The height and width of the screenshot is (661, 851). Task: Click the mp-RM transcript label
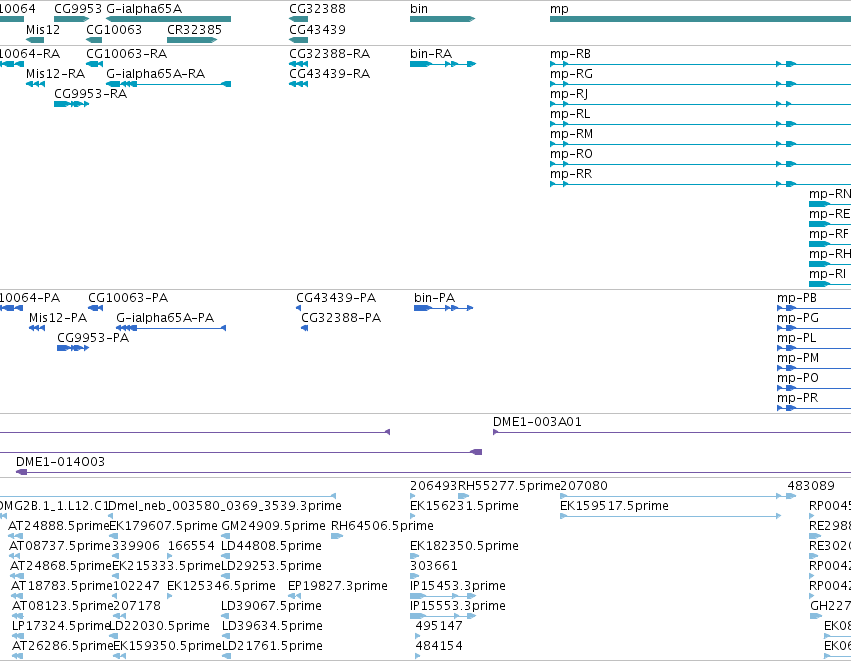click(x=571, y=134)
